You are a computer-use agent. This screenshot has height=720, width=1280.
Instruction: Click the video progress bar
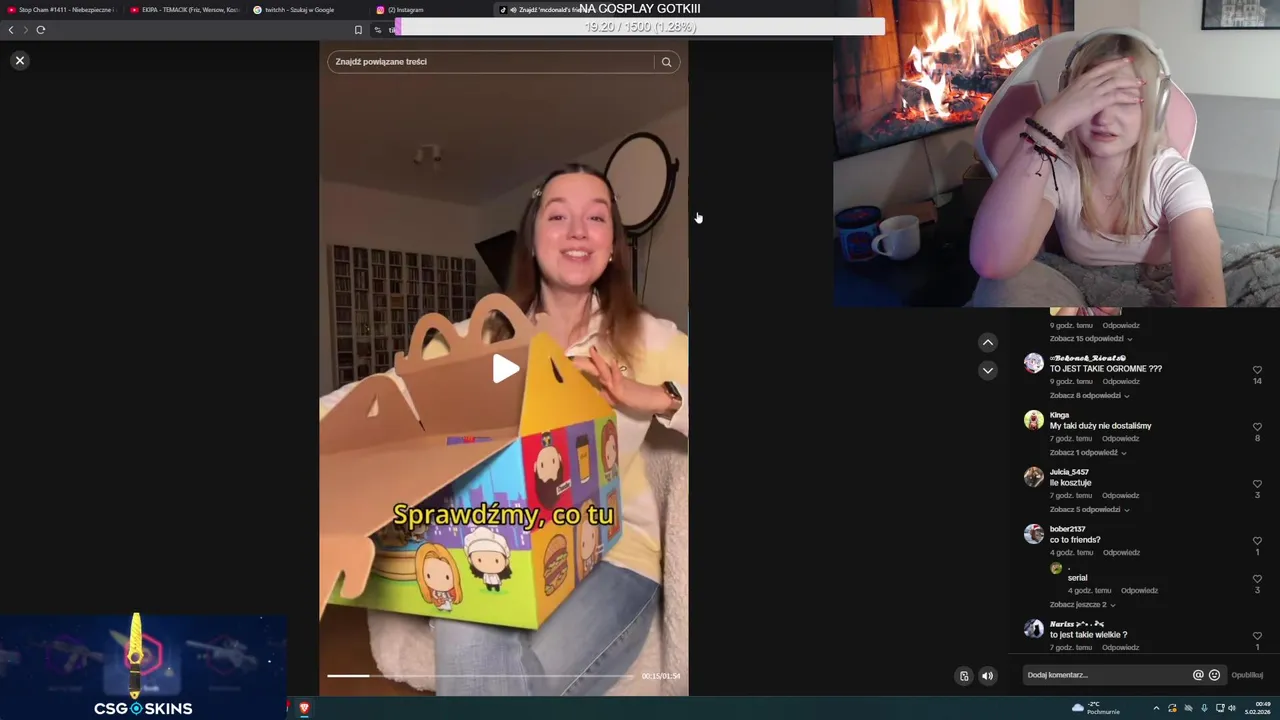[x=480, y=676]
